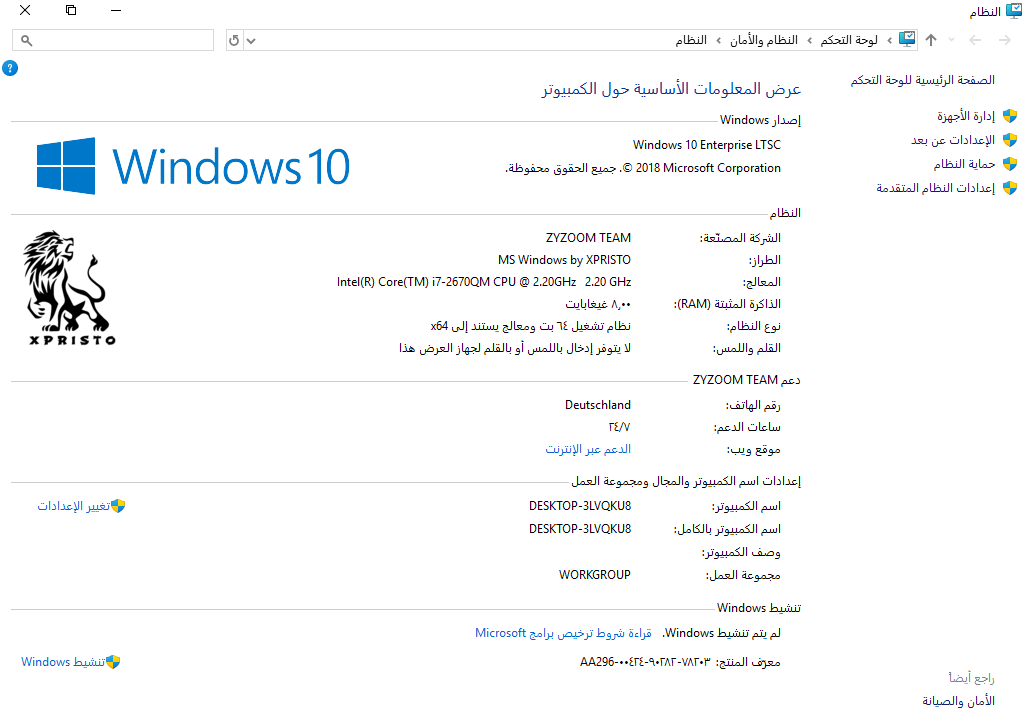Click the pen and touch availability text

tap(515, 348)
